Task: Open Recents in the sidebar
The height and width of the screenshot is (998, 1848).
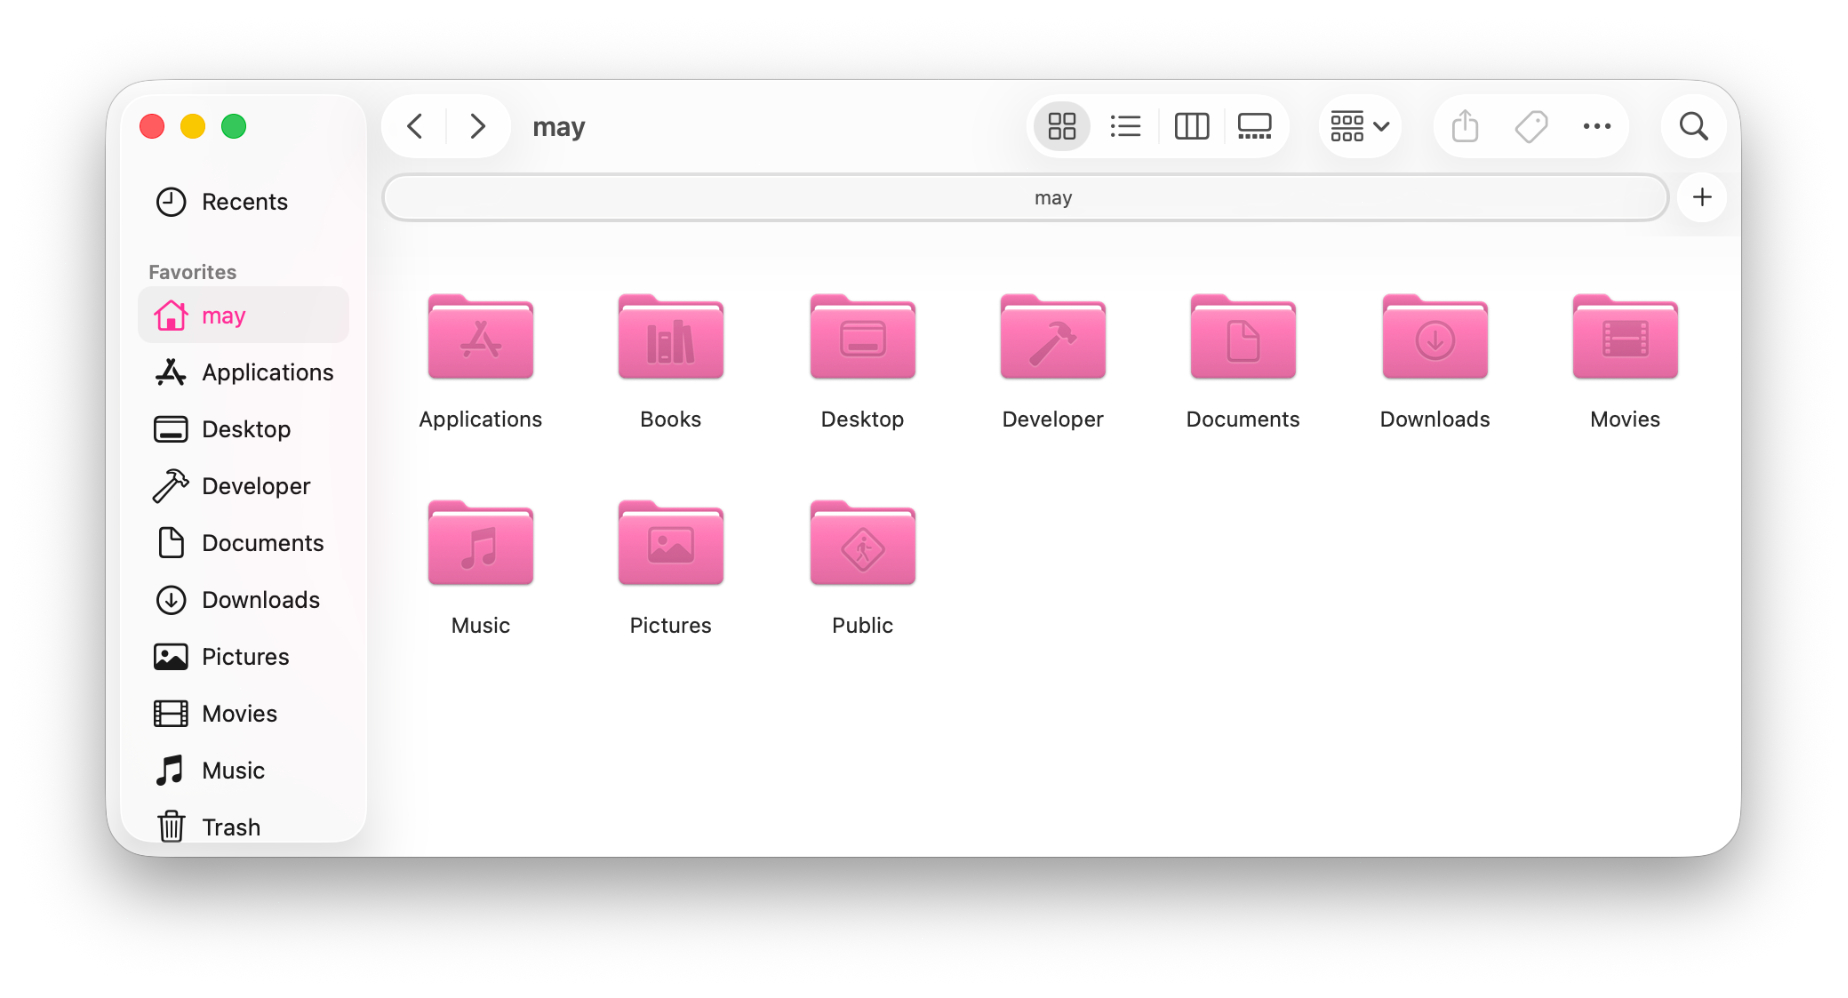Action: 244,202
